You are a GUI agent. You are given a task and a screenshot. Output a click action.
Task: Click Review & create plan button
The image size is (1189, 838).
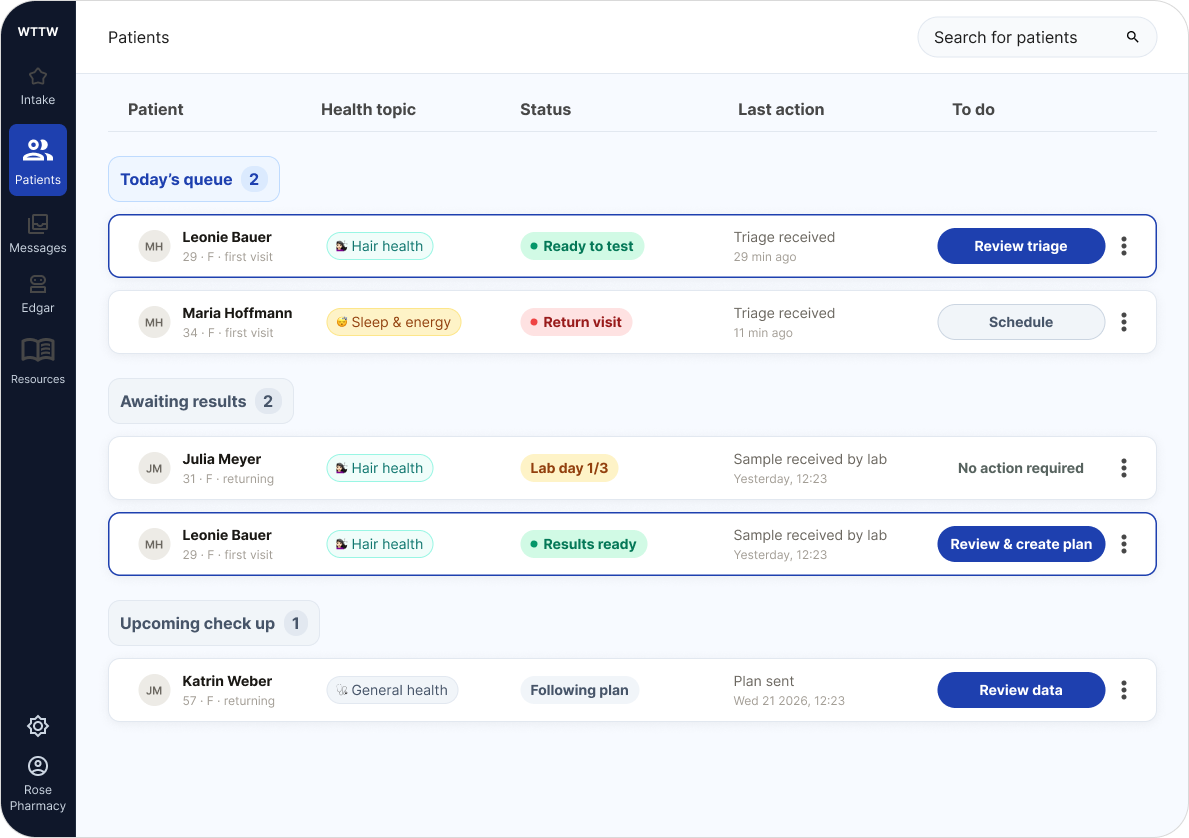(x=1021, y=544)
